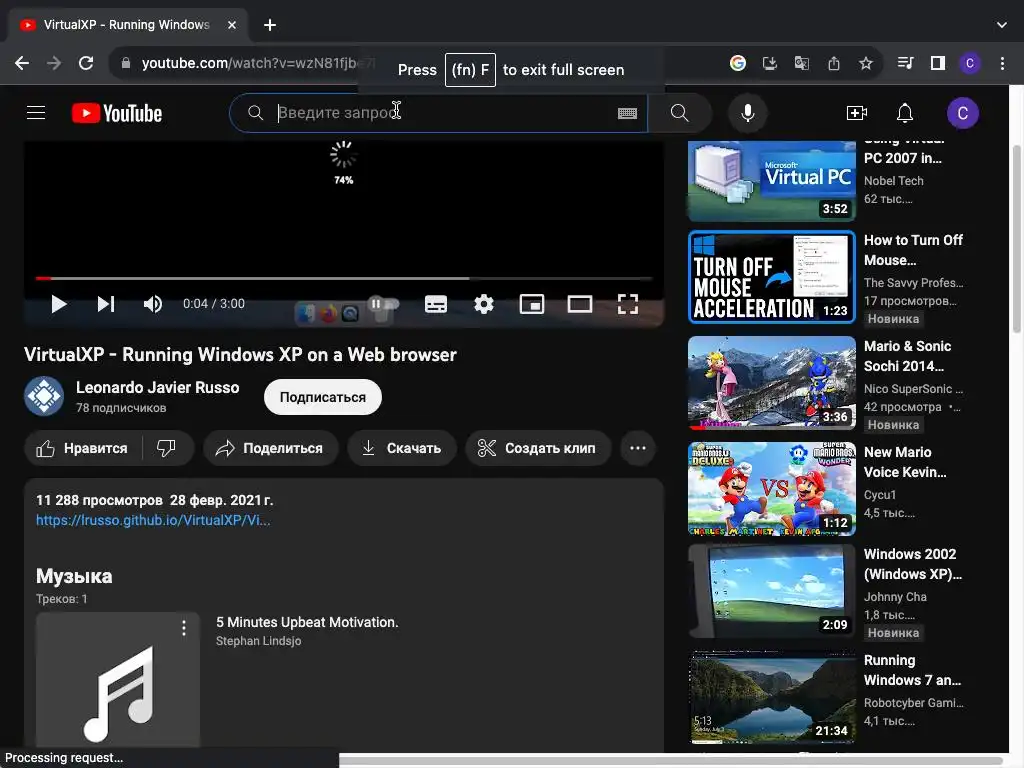Image resolution: width=1024 pixels, height=768 pixels.
Task: Open the Create video button
Action: coord(856,113)
